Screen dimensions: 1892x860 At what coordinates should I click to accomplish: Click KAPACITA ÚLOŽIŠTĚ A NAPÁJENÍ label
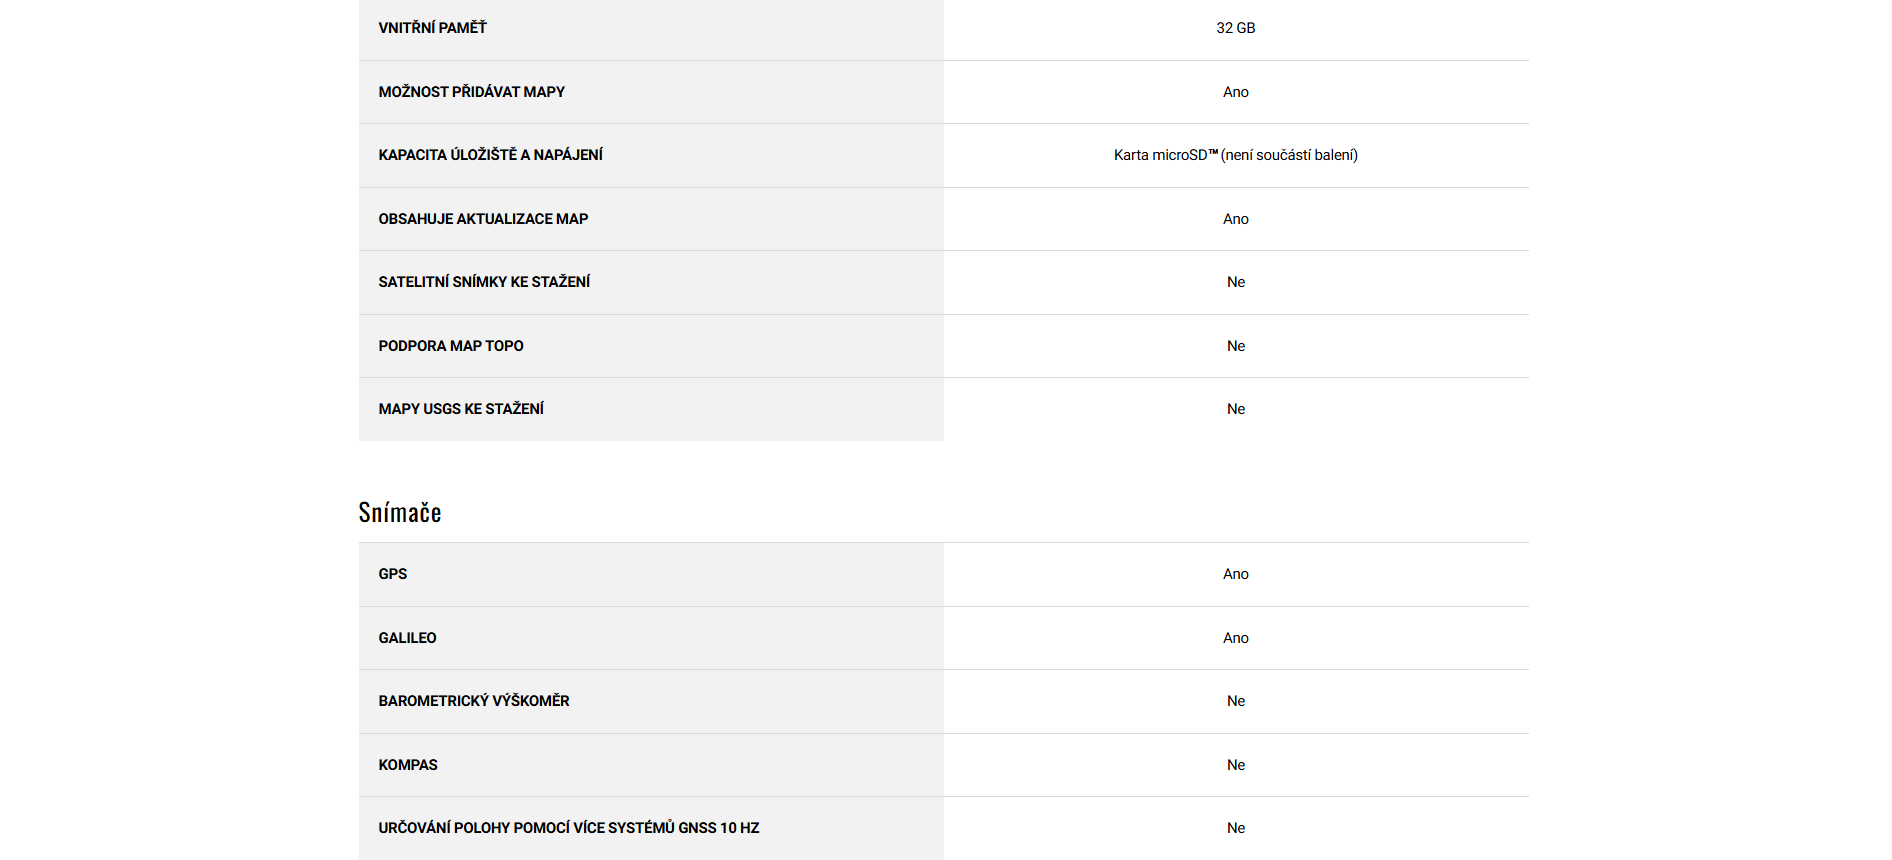pos(490,155)
